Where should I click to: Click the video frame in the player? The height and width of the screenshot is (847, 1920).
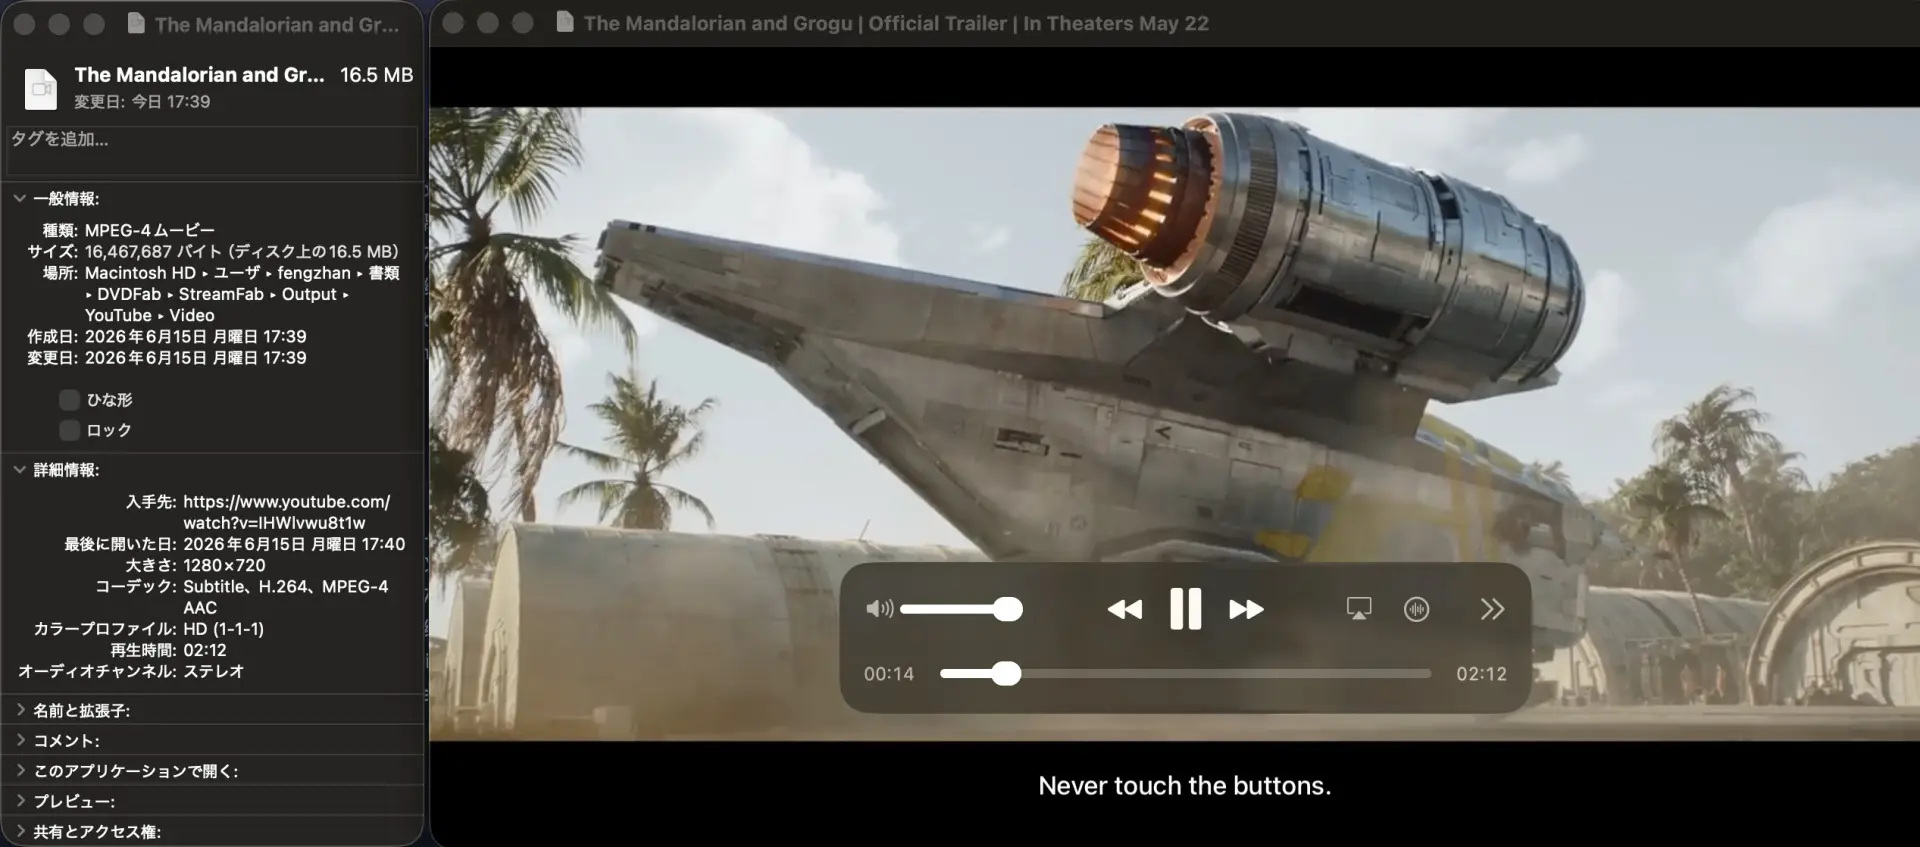click(1175, 424)
